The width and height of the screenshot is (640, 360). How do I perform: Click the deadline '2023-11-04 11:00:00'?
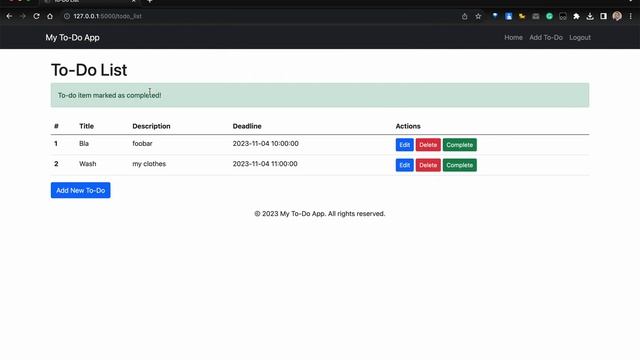coord(265,164)
